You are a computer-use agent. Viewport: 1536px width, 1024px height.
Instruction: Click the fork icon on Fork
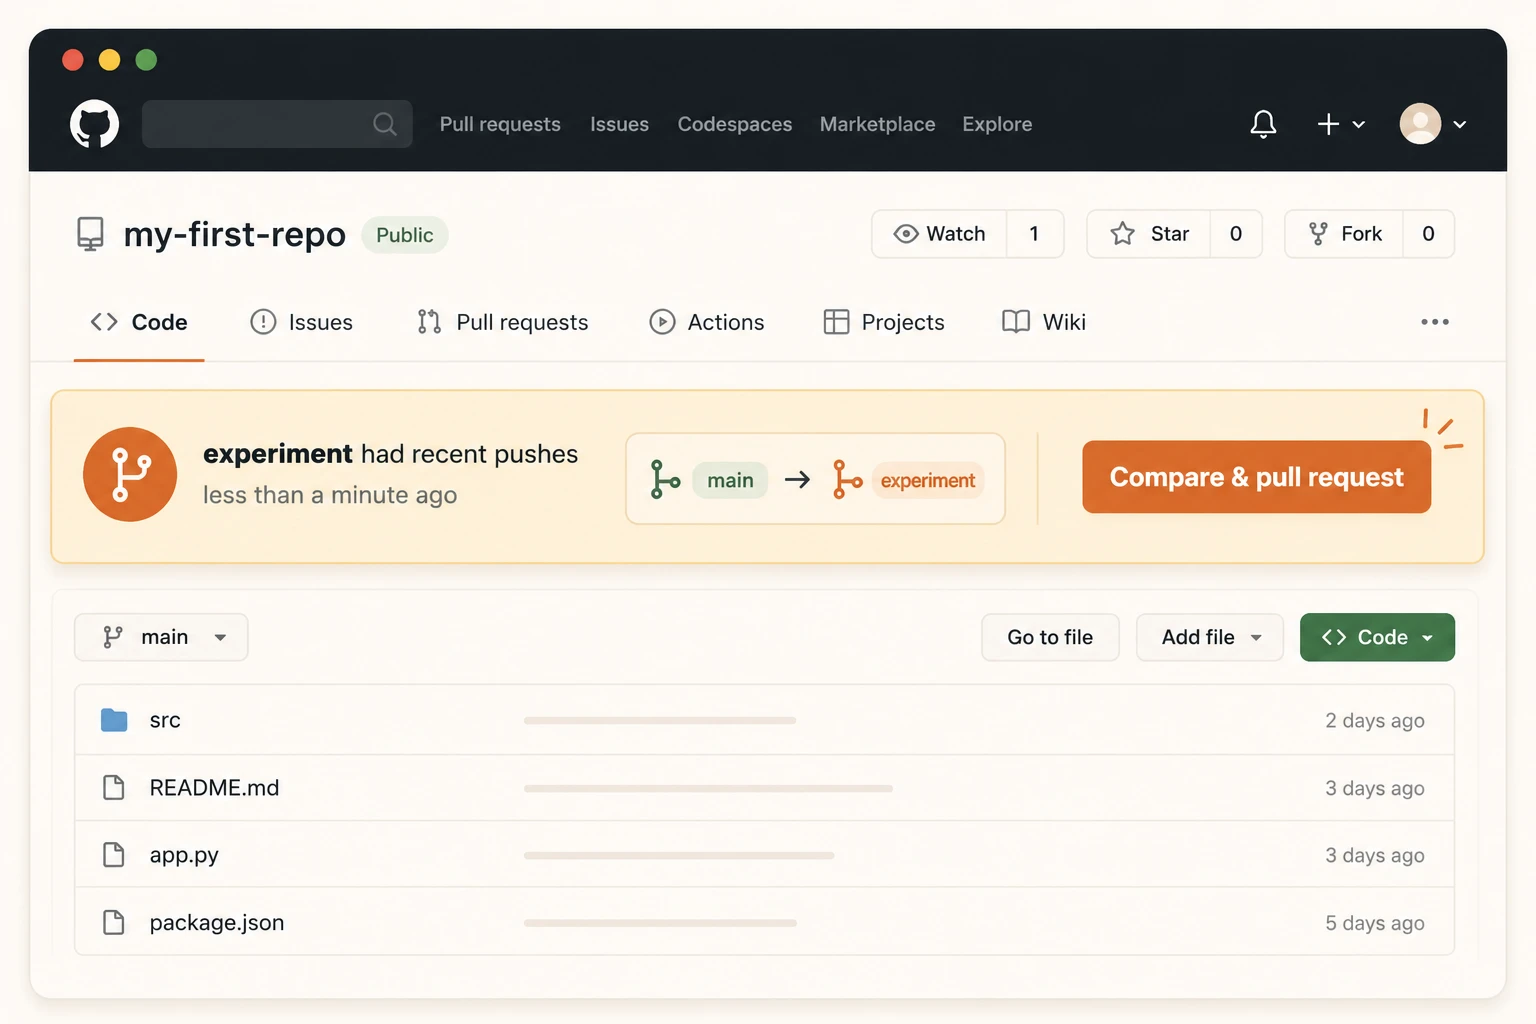coord(1318,234)
